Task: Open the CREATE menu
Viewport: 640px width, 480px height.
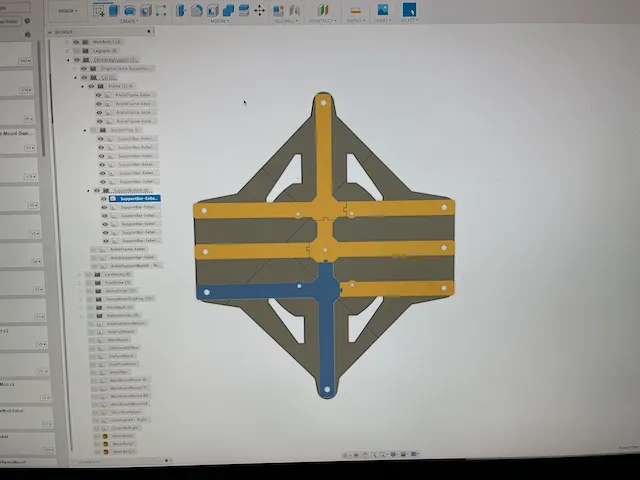Action: pyautogui.click(x=129, y=21)
